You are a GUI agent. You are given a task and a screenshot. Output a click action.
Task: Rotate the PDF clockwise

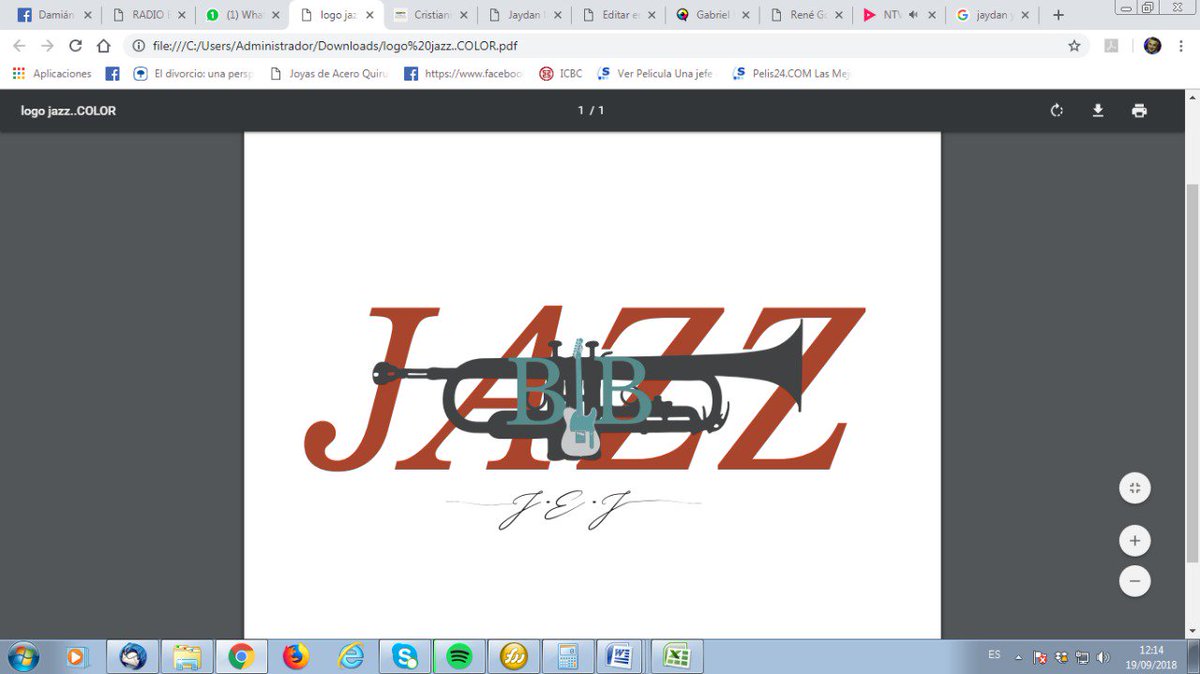pyautogui.click(x=1057, y=111)
